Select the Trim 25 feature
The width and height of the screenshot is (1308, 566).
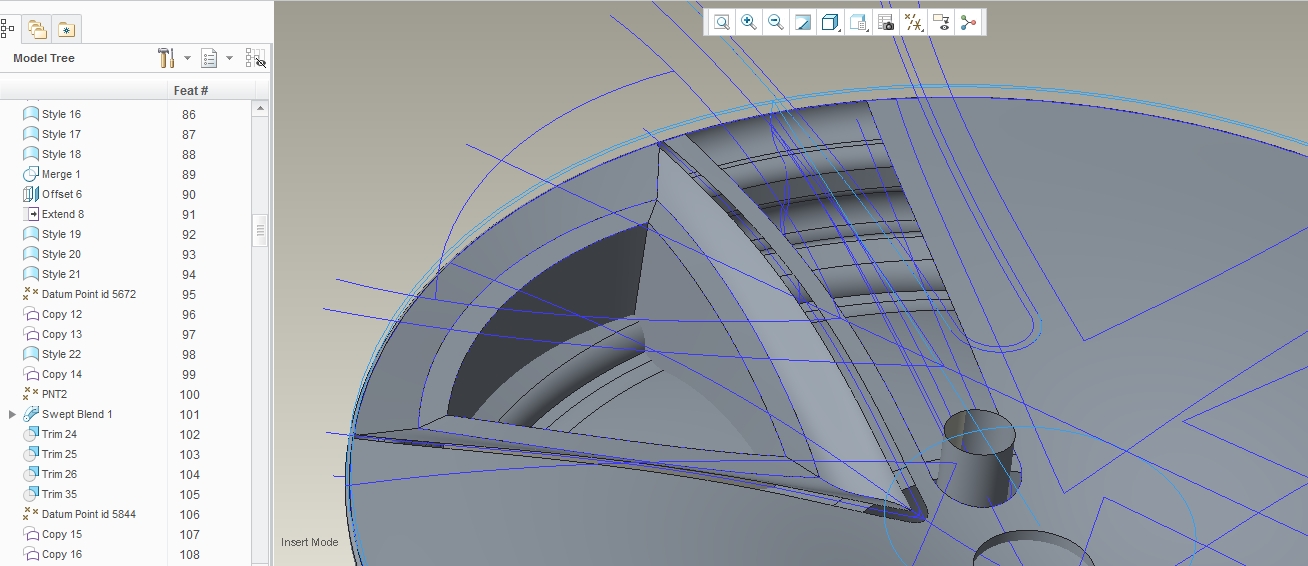(59, 454)
